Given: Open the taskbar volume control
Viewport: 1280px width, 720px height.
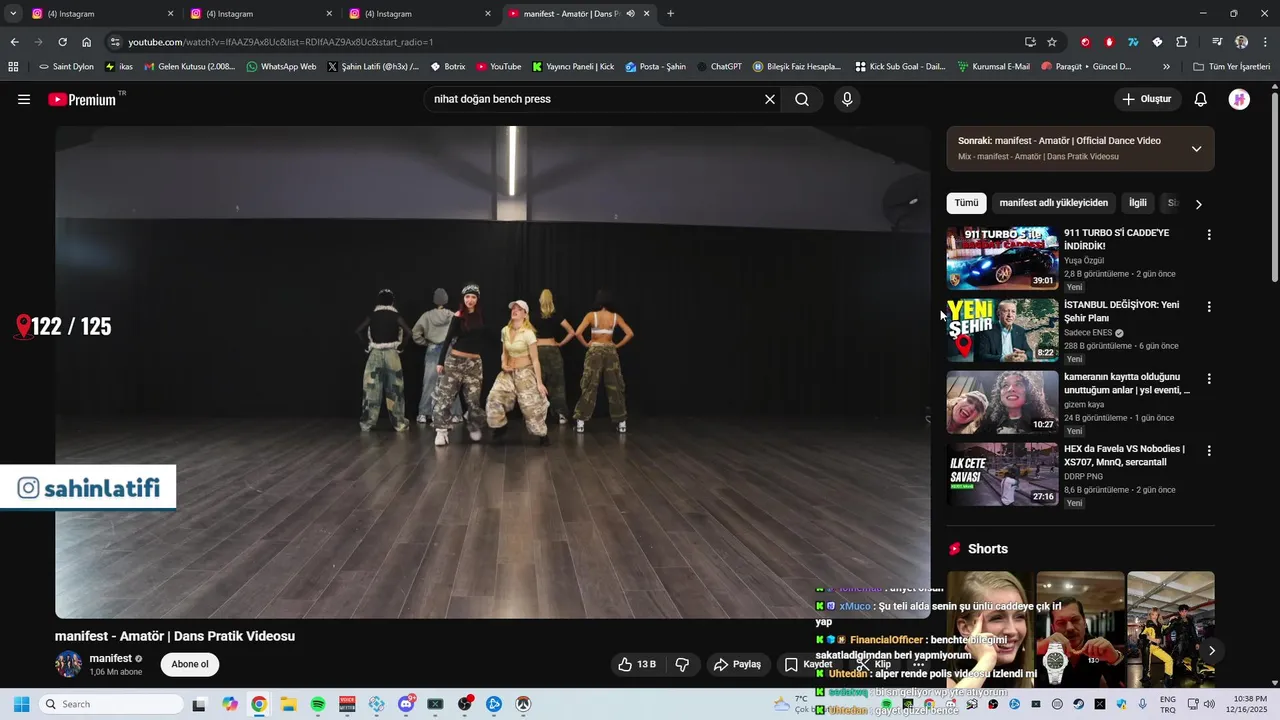Looking at the screenshot, I should click(1209, 704).
